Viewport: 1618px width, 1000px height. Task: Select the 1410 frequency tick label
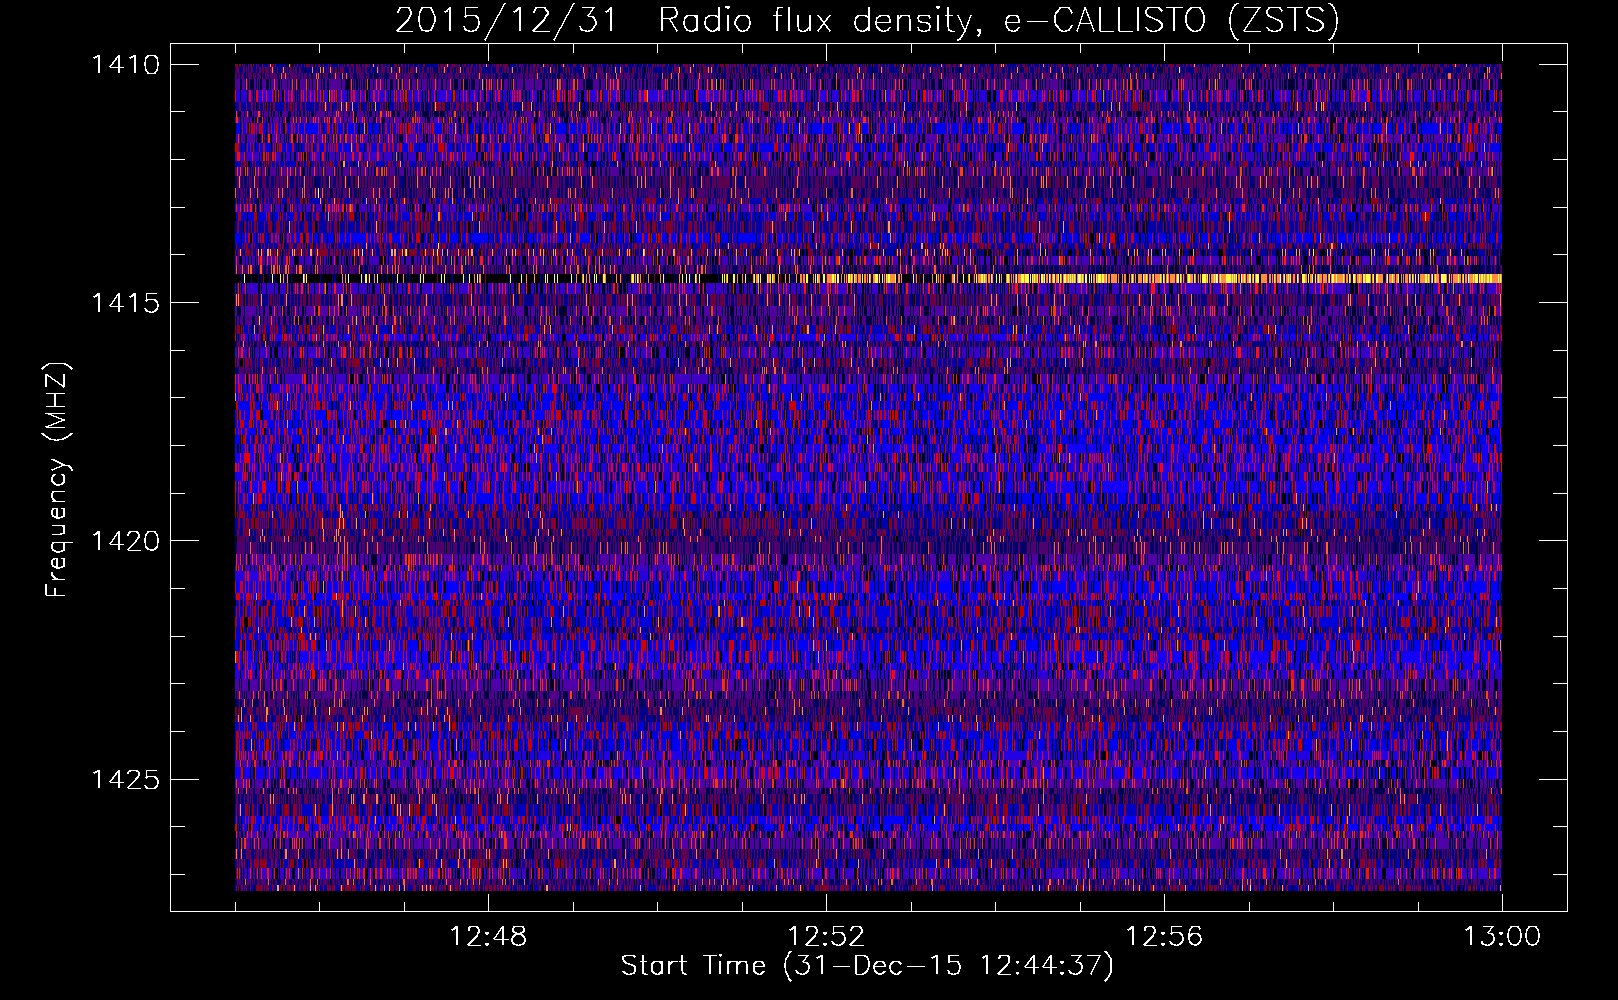(x=125, y=65)
